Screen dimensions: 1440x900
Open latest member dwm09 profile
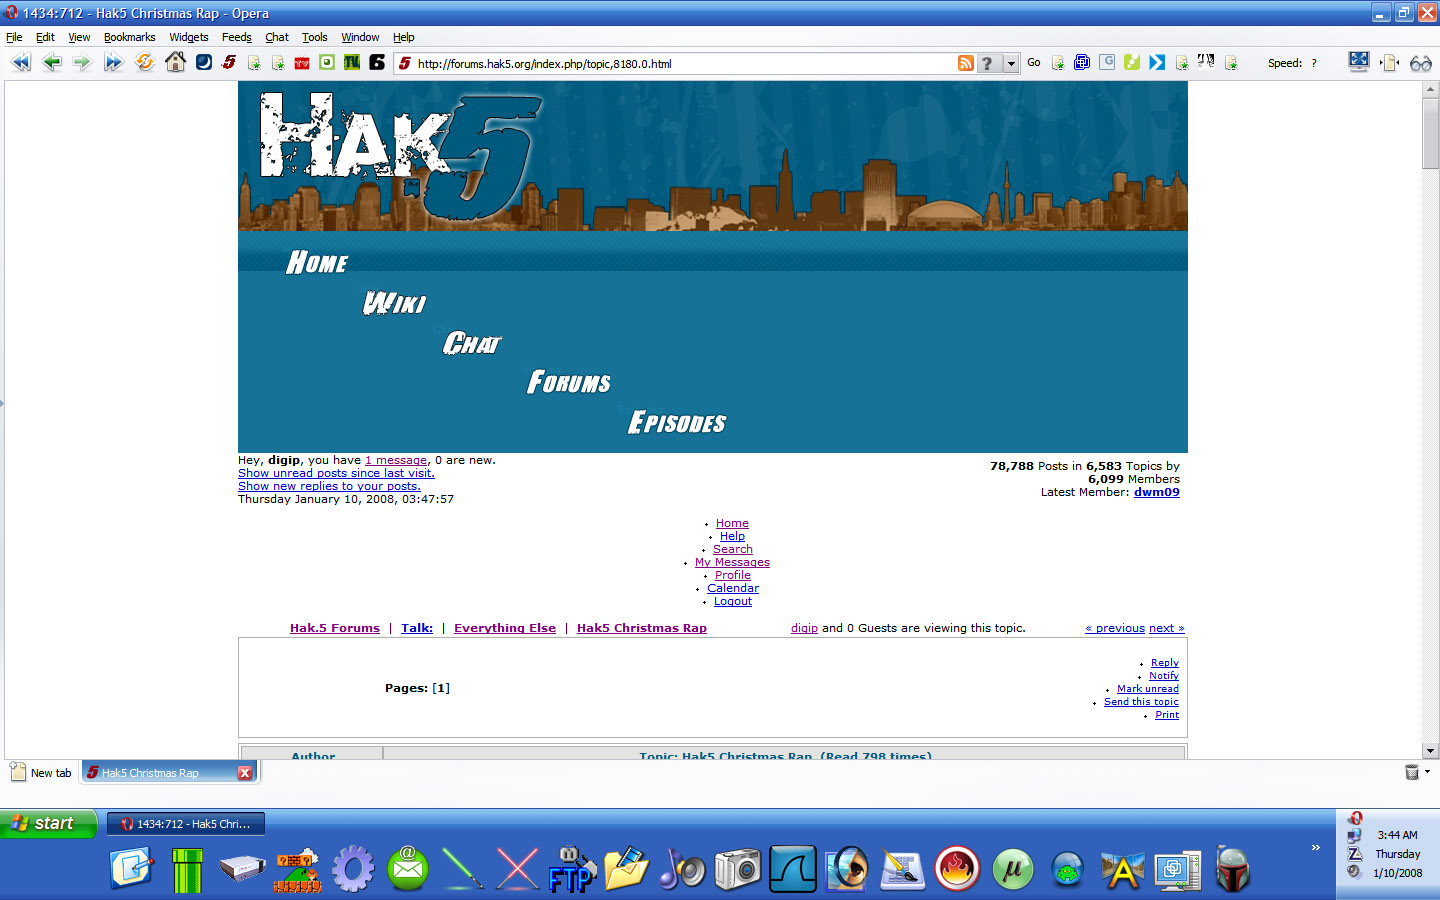coord(1157,492)
